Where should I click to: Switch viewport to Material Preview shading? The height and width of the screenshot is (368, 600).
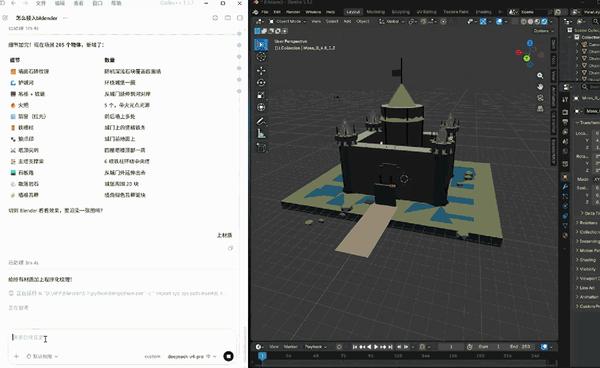click(x=537, y=21)
